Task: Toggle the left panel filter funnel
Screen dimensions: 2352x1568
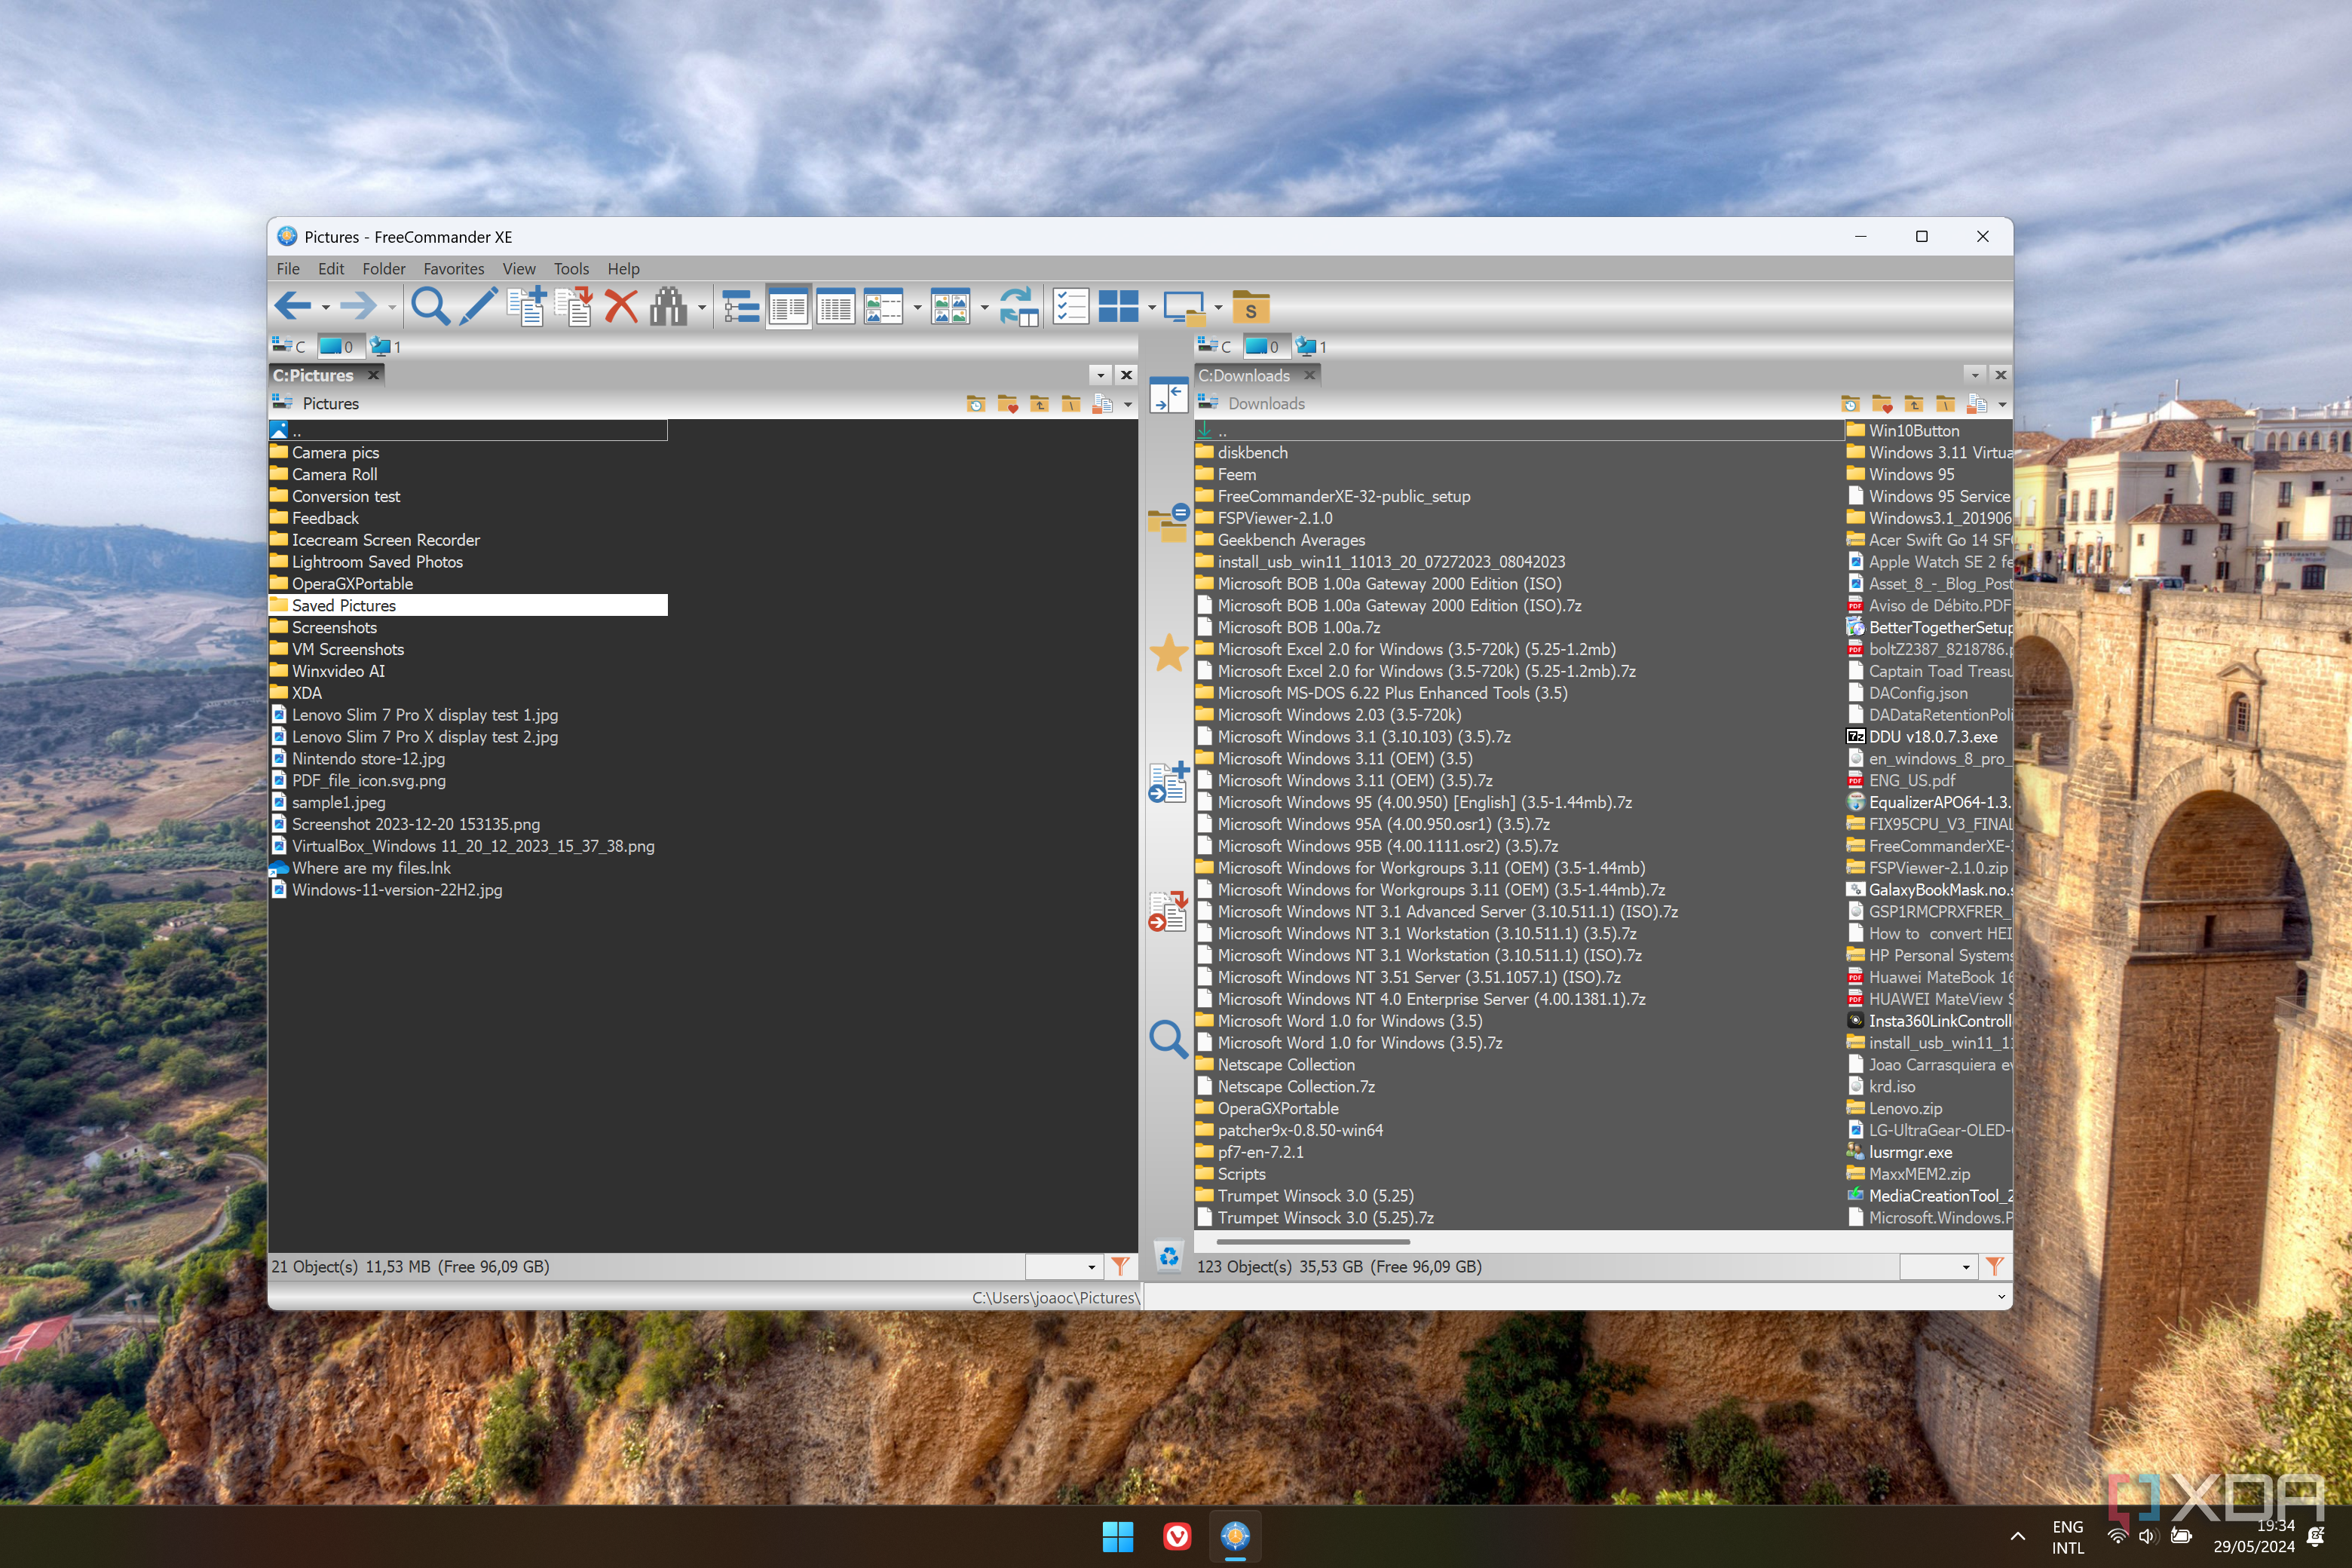Action: click(x=1120, y=1266)
